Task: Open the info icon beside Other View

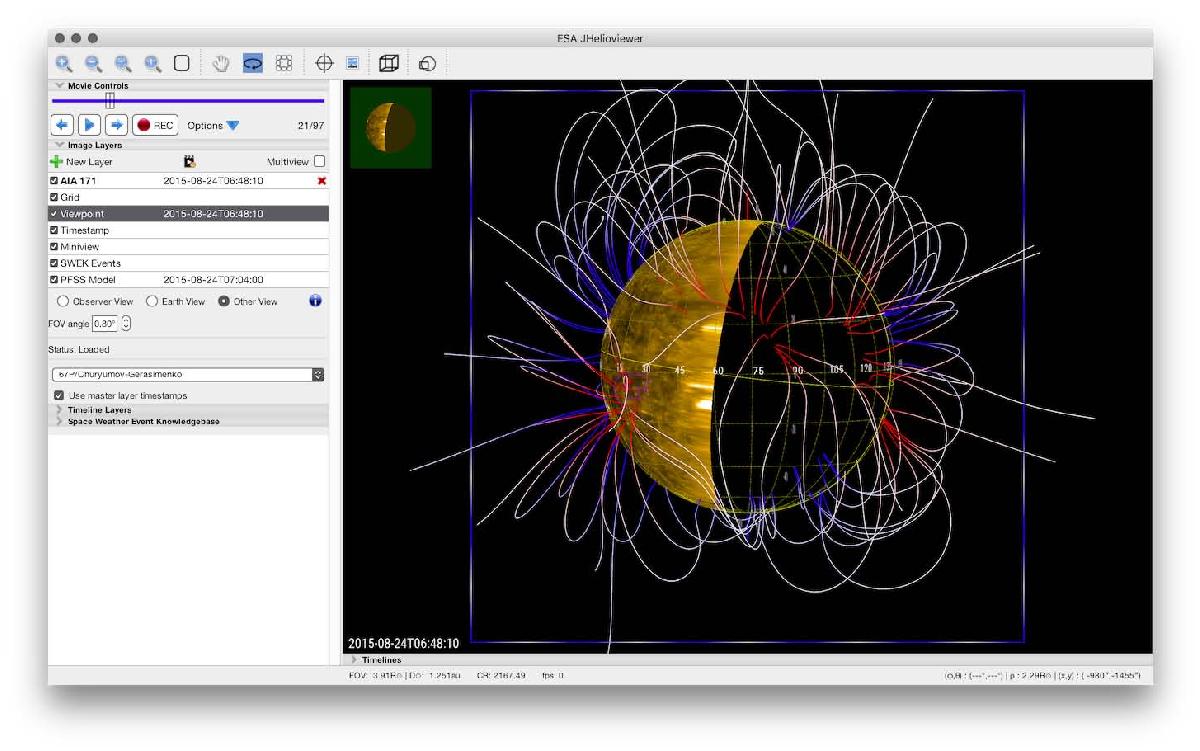Action: click(x=316, y=301)
